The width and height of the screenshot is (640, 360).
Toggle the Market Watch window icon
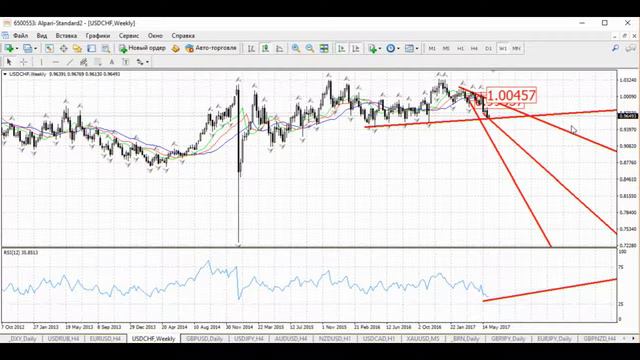(x=49, y=49)
